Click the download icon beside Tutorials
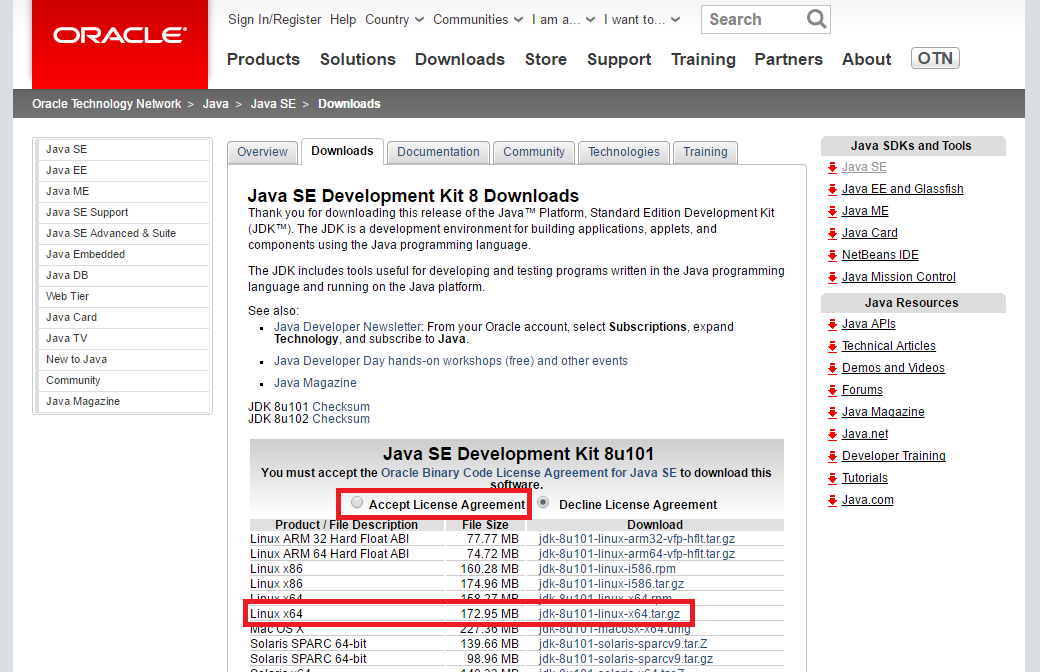 point(831,478)
